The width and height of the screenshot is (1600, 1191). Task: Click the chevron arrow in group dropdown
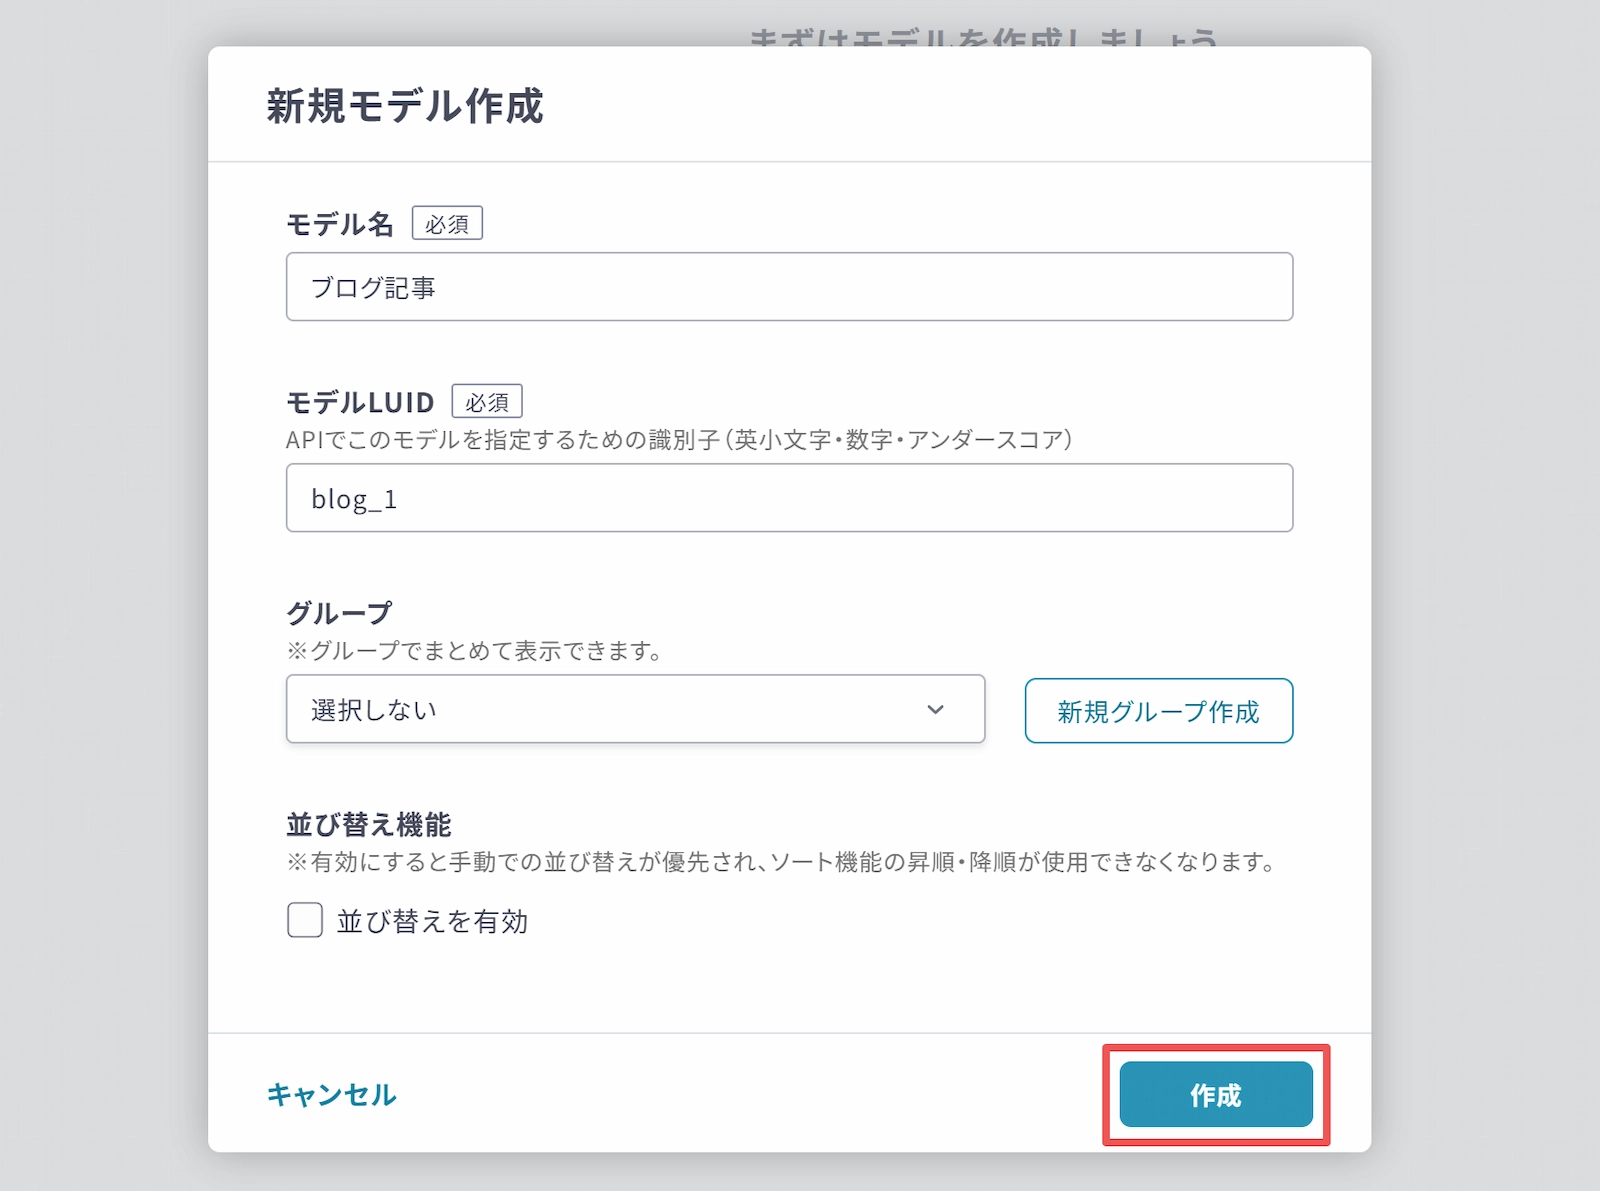pyautogui.click(x=935, y=709)
